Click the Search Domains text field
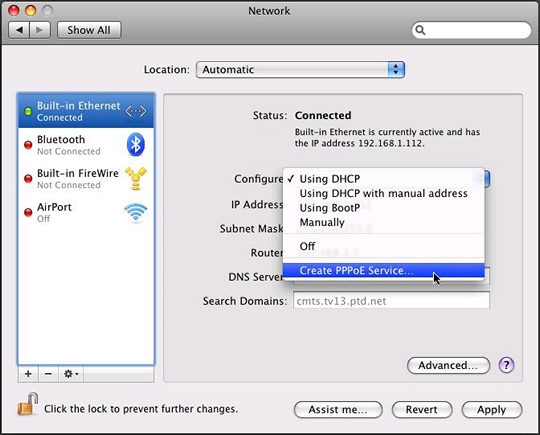 (x=391, y=301)
